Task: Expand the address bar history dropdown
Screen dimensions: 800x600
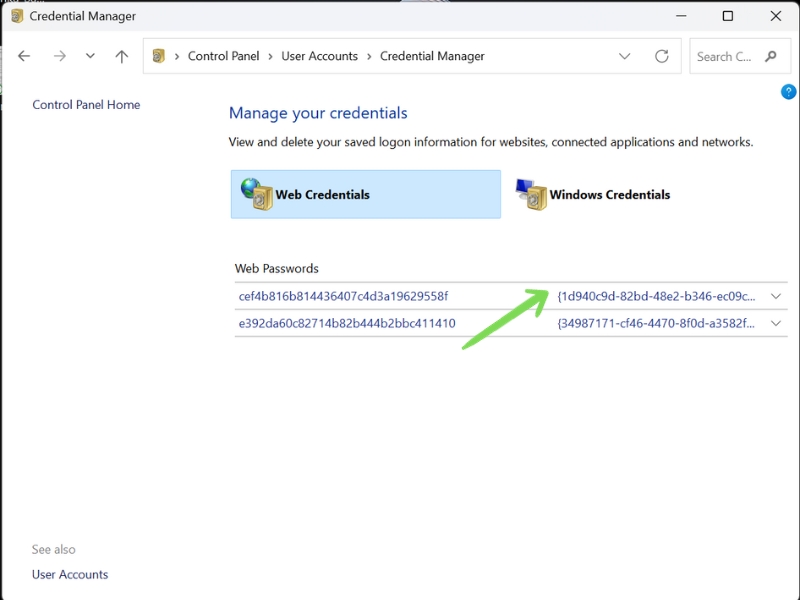Action: click(624, 56)
